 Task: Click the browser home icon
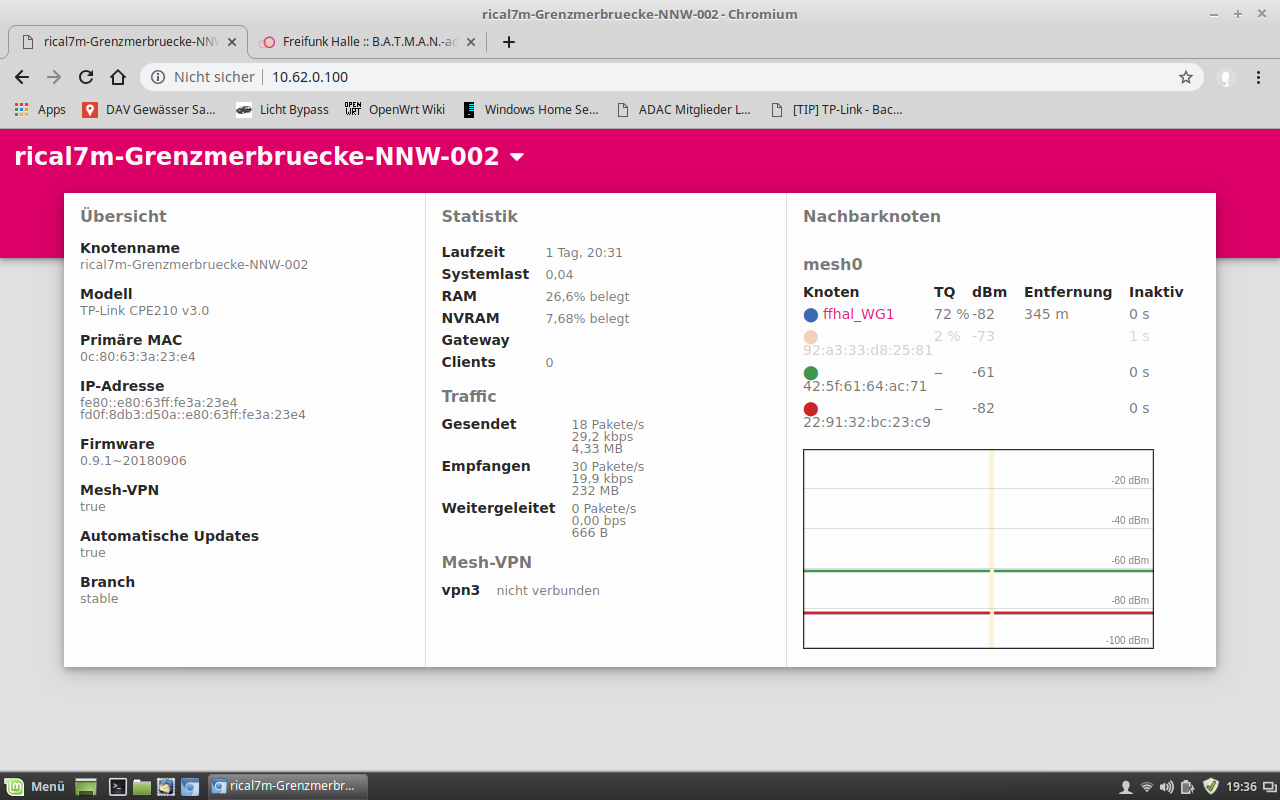[x=118, y=77]
